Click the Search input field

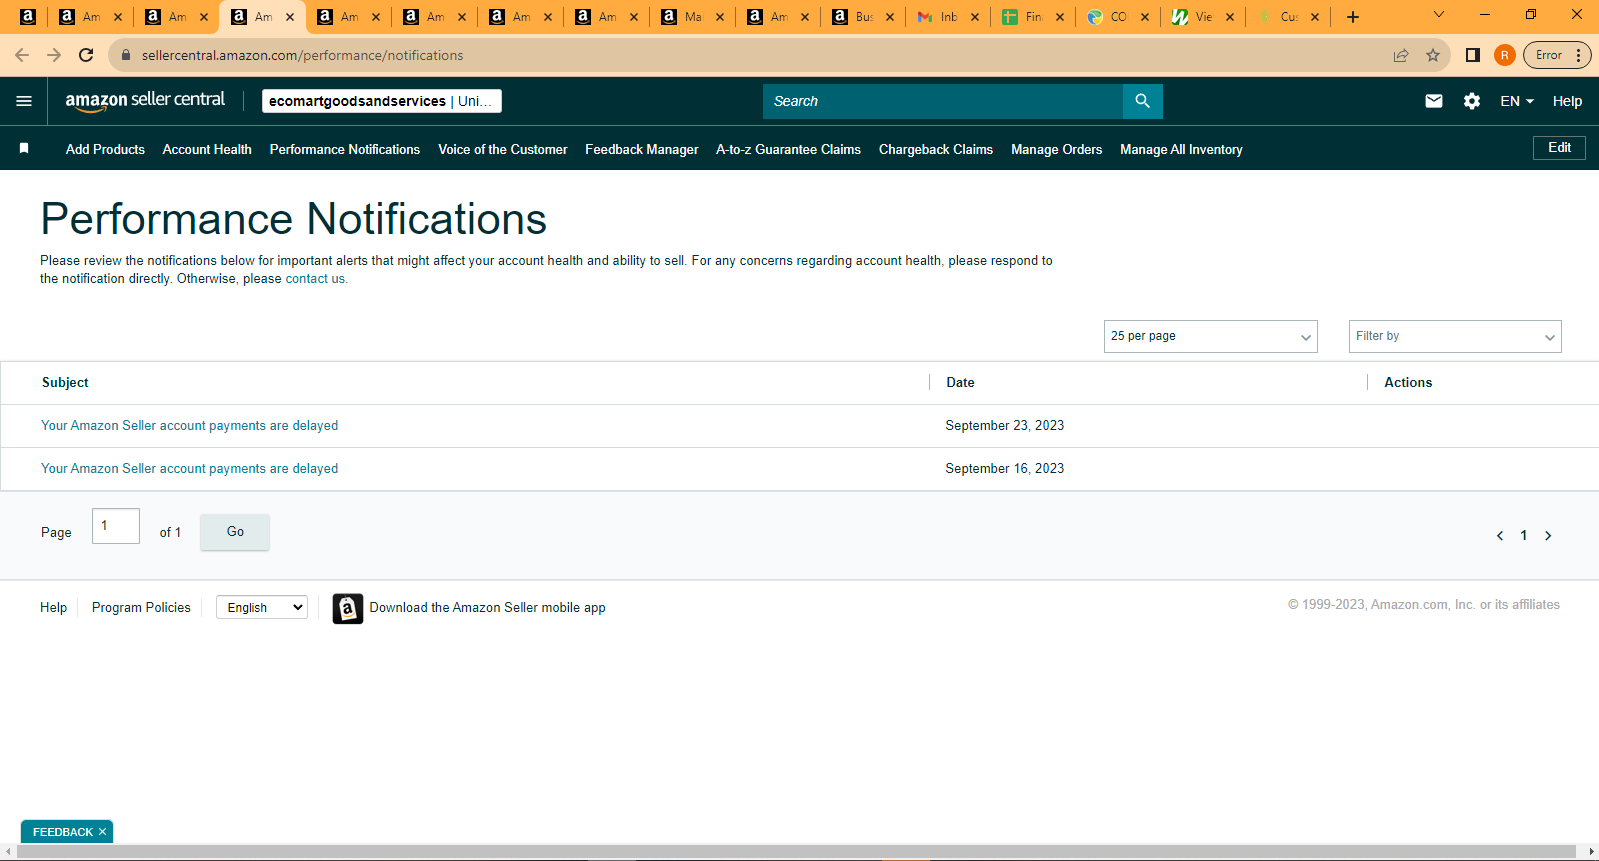[x=943, y=101]
